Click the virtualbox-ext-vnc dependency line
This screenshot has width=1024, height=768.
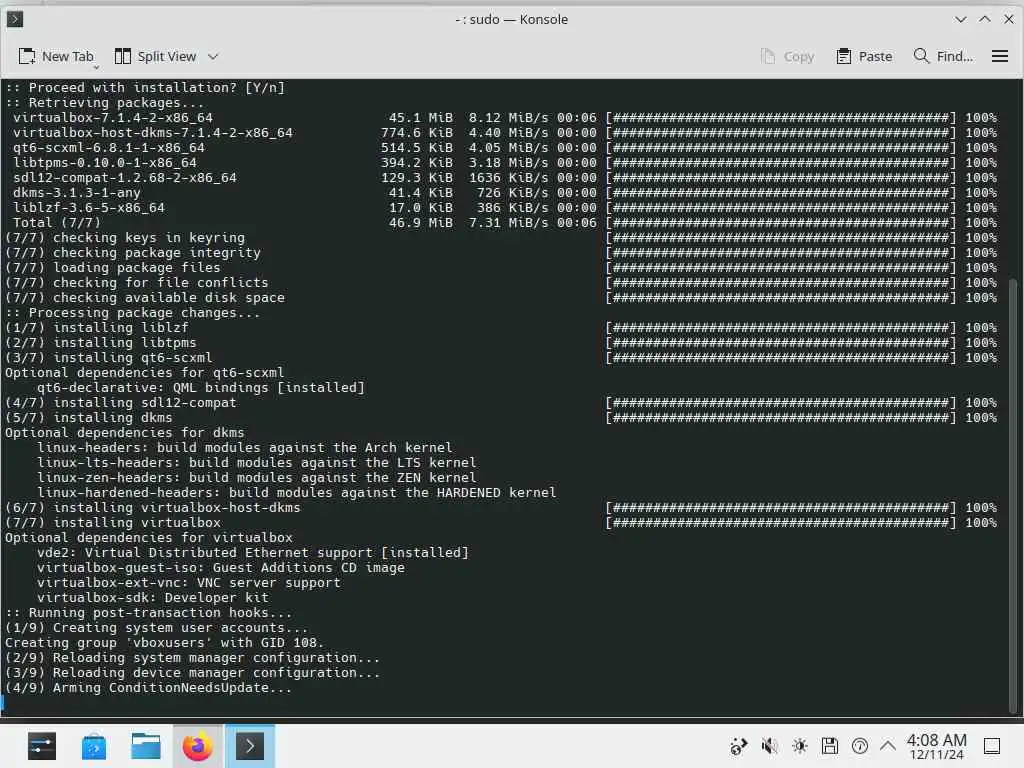[189, 583]
